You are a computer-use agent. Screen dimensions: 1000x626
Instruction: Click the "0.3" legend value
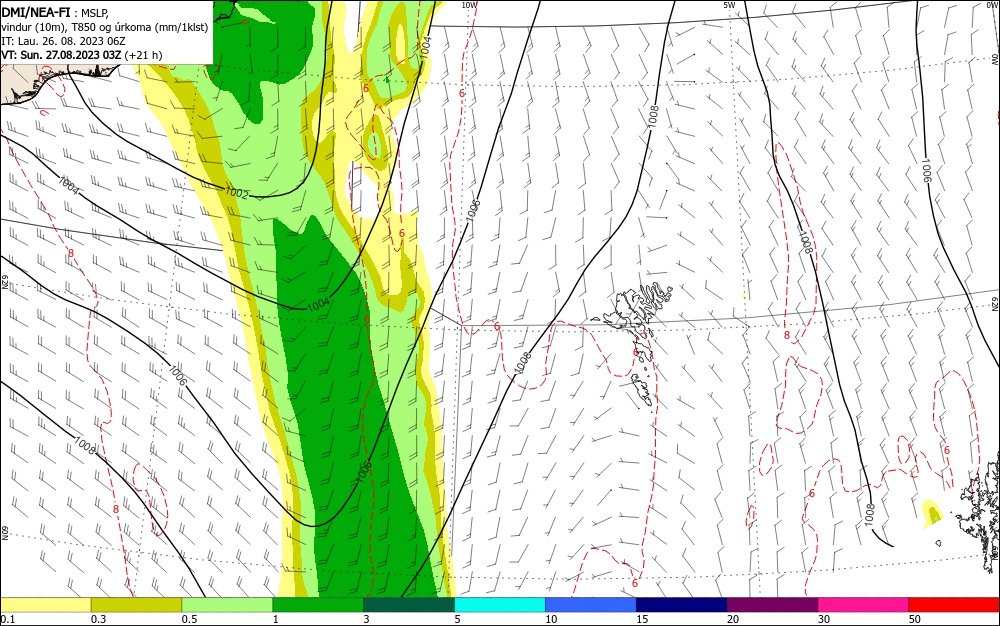98,619
